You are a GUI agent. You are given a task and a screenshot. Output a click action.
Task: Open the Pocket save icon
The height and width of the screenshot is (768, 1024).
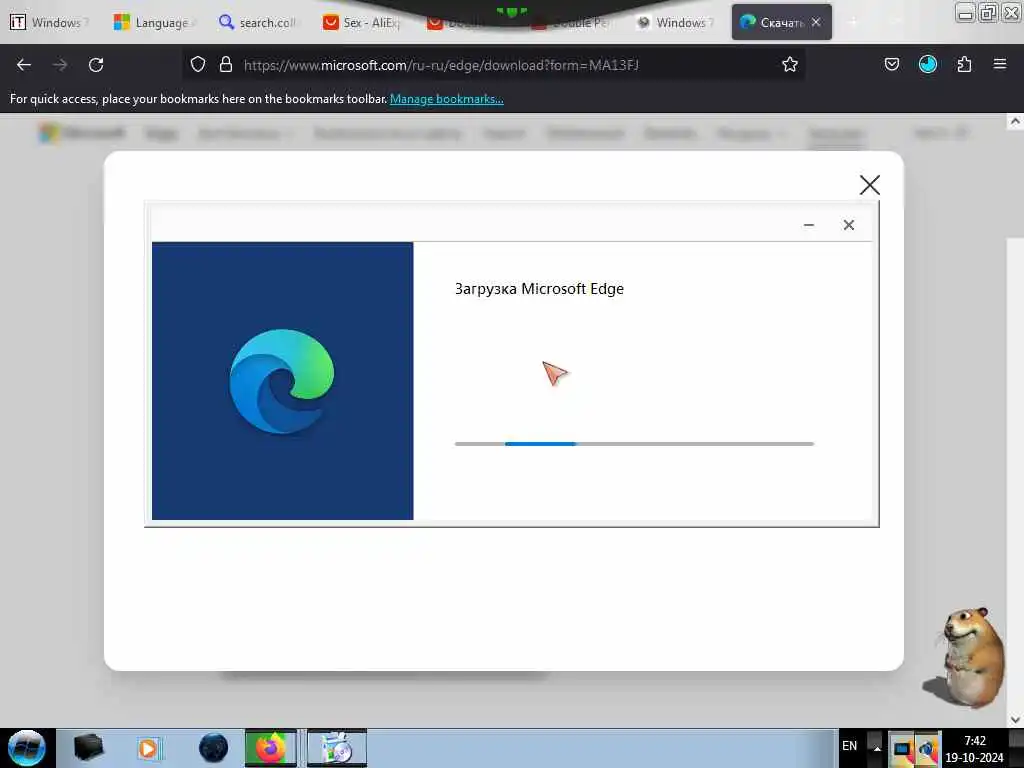891,64
